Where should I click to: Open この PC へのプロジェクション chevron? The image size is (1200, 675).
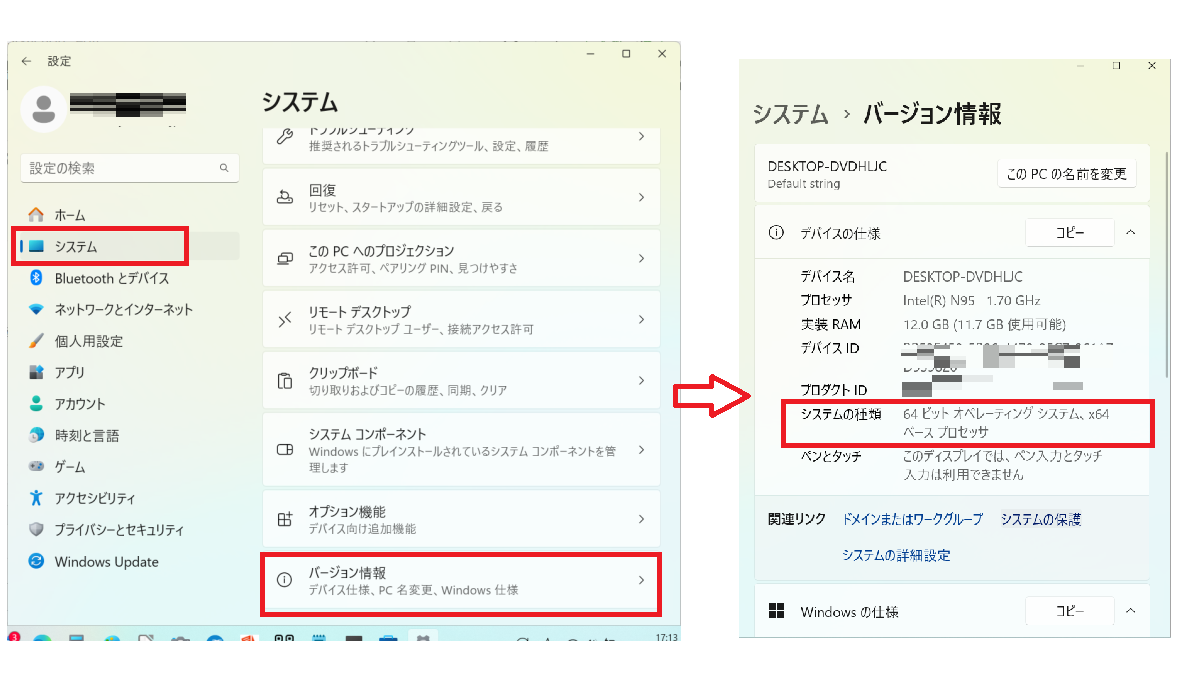641,259
